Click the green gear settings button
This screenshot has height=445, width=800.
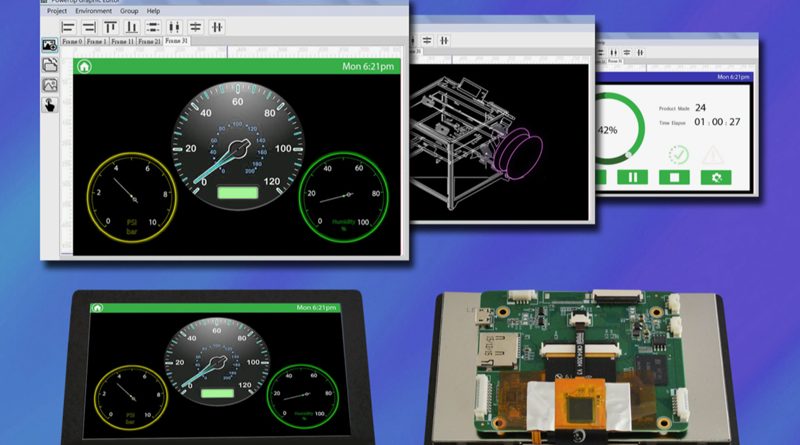[716, 177]
